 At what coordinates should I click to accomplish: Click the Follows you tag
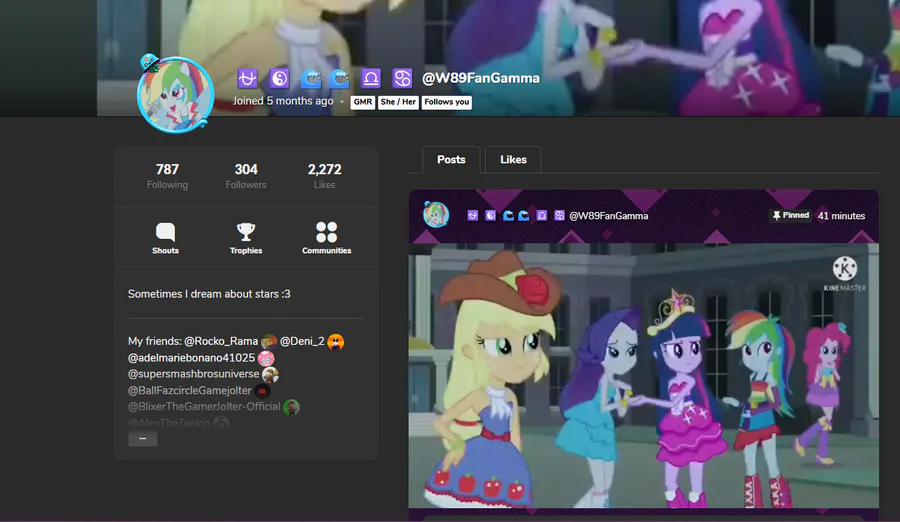click(x=447, y=102)
